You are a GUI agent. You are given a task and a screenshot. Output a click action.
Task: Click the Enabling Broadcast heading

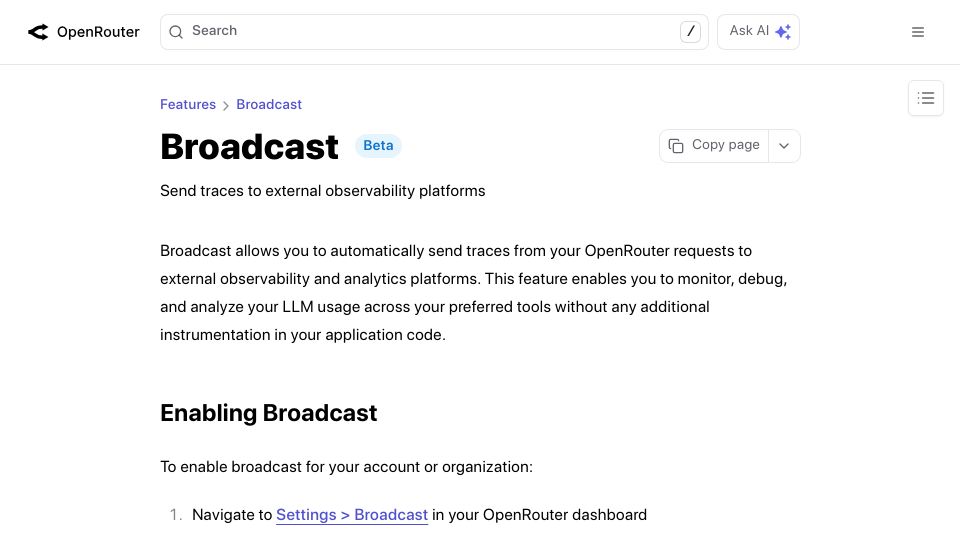(x=269, y=413)
